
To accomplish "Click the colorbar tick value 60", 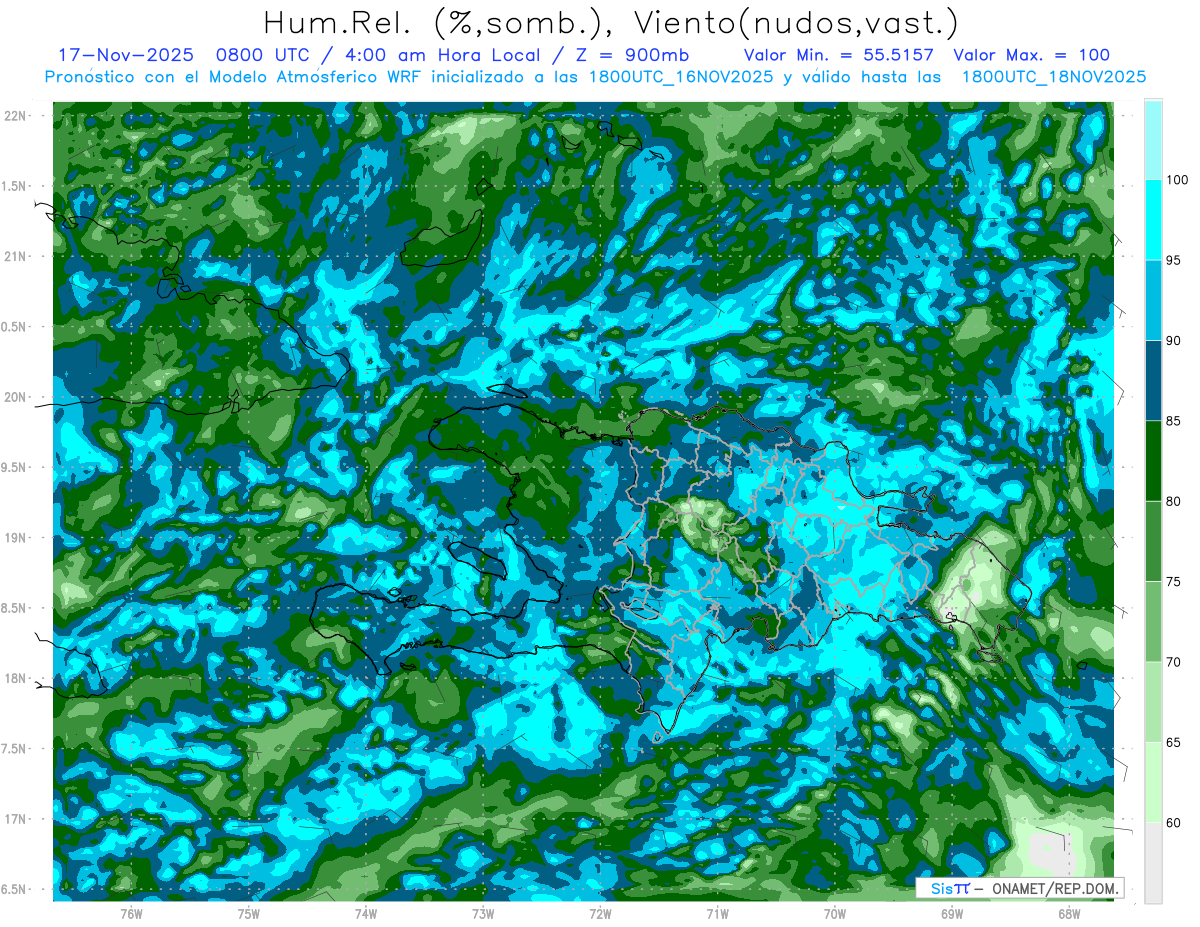I will [x=1174, y=823].
